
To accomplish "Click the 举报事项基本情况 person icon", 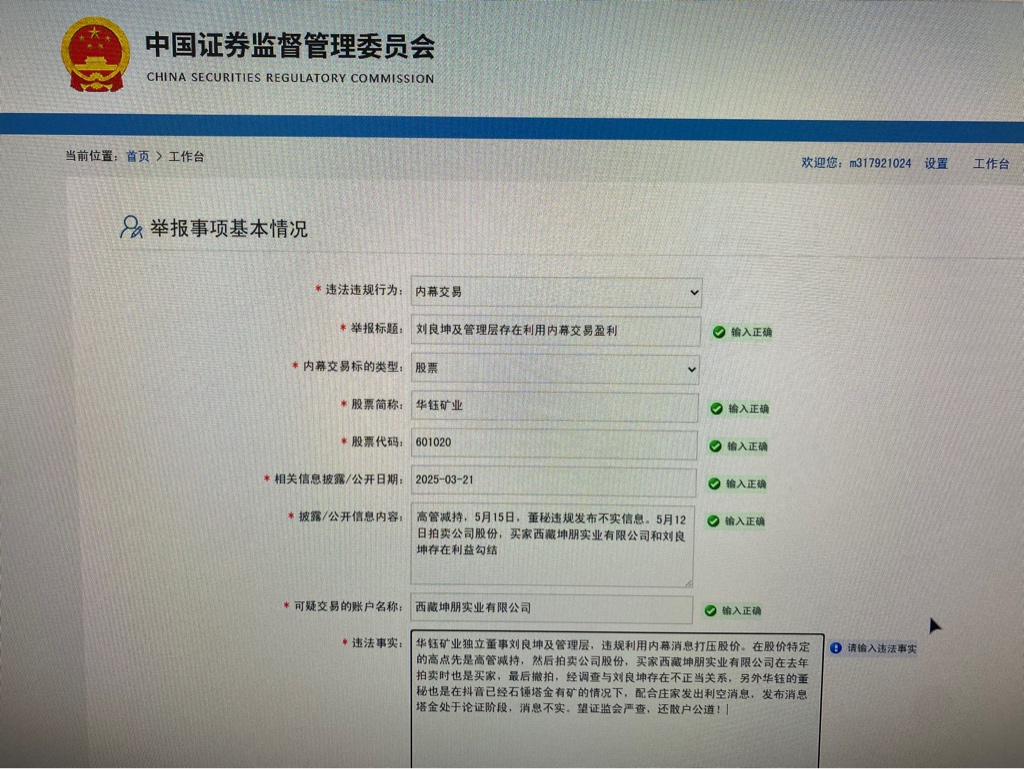I will tap(131, 227).
